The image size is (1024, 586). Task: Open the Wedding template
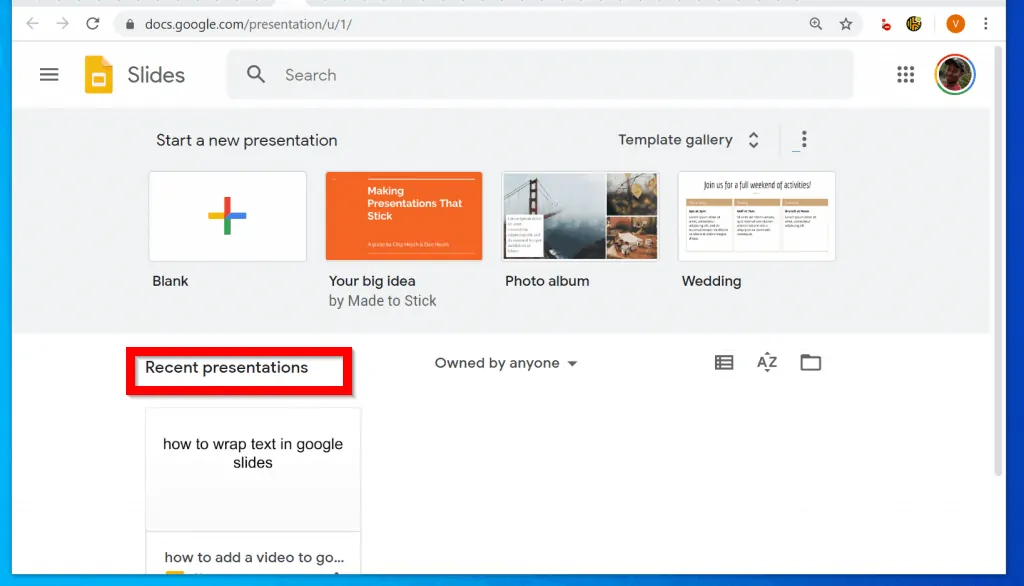coord(757,215)
